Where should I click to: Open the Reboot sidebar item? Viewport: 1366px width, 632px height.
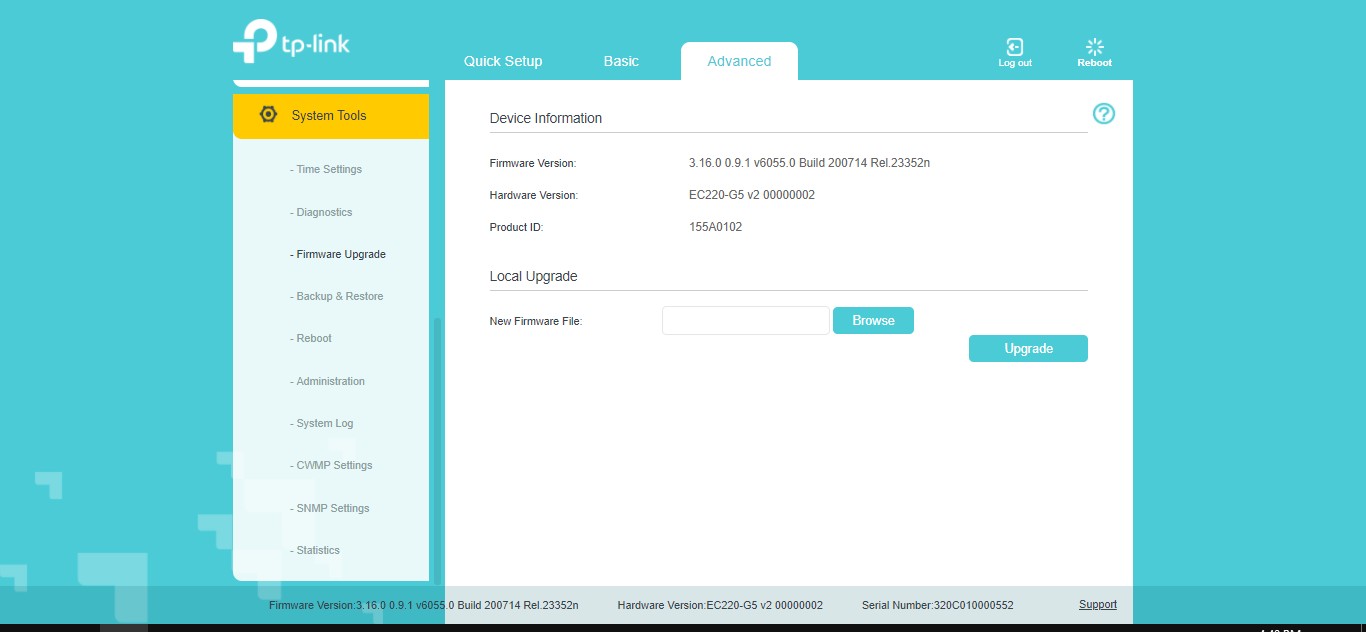coord(314,338)
